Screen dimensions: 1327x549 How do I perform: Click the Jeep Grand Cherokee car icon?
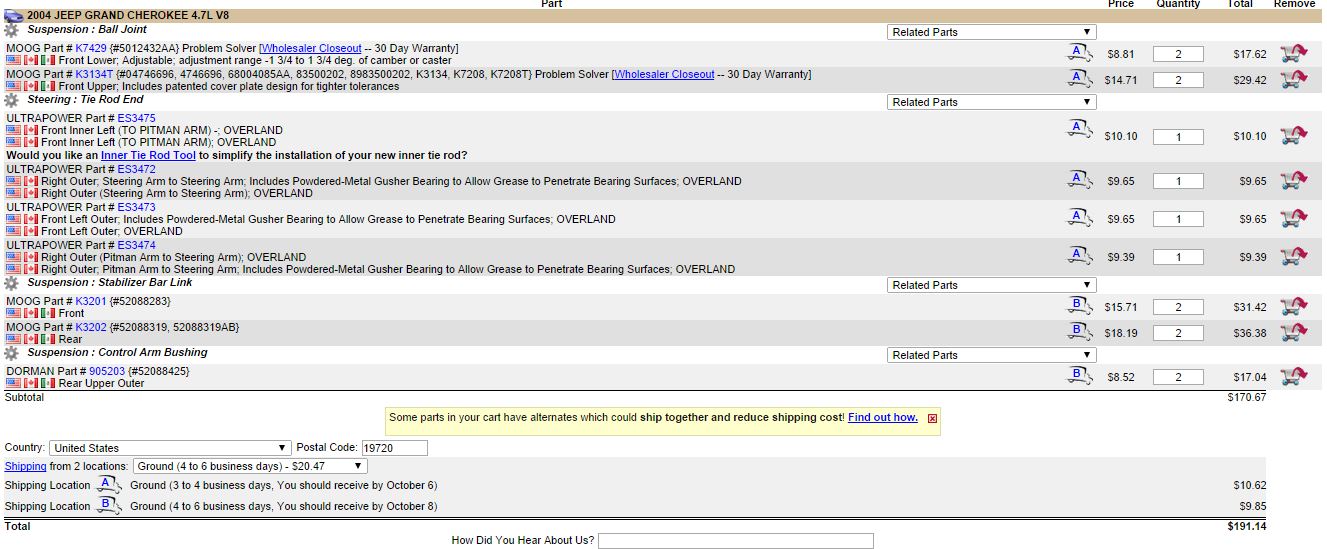tap(13, 16)
